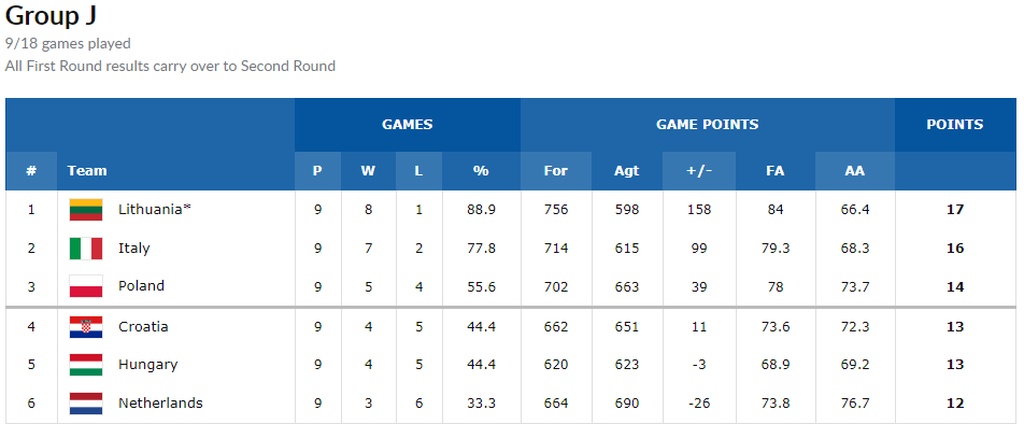The height and width of the screenshot is (424, 1024).
Task: Click the % win percentage header
Action: (x=481, y=171)
